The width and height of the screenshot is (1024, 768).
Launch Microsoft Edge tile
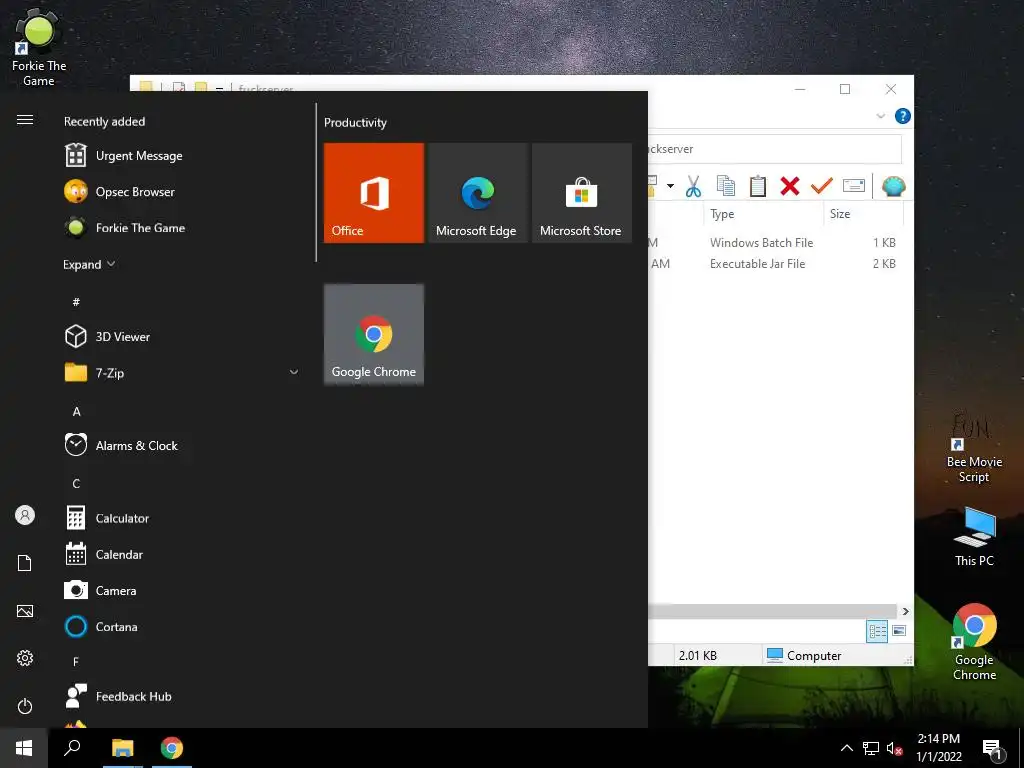477,193
